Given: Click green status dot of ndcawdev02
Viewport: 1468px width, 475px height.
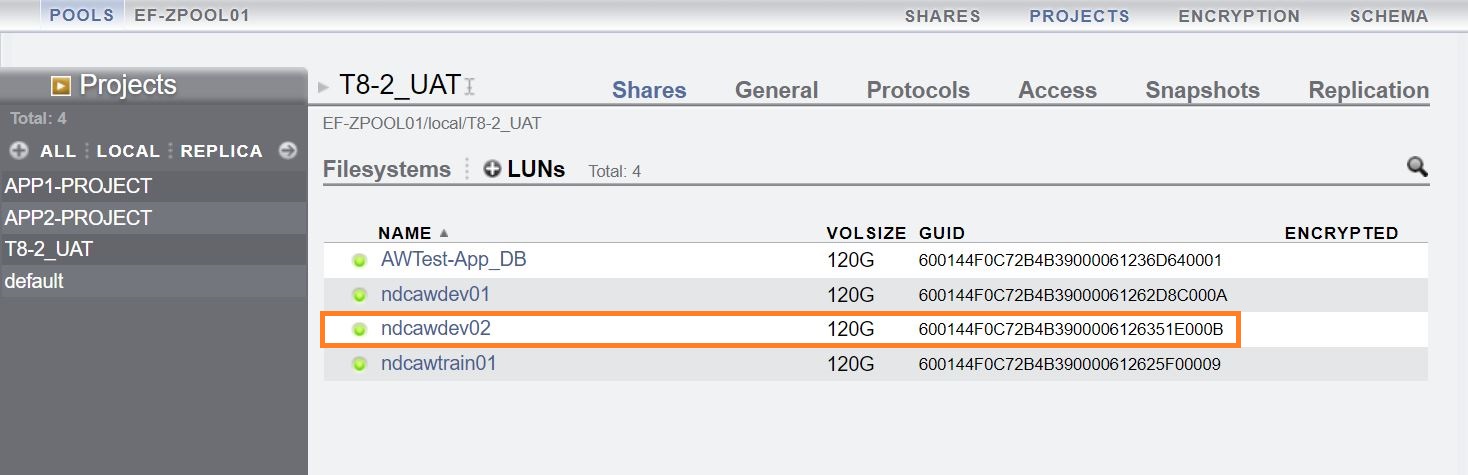Looking at the screenshot, I should point(360,329).
